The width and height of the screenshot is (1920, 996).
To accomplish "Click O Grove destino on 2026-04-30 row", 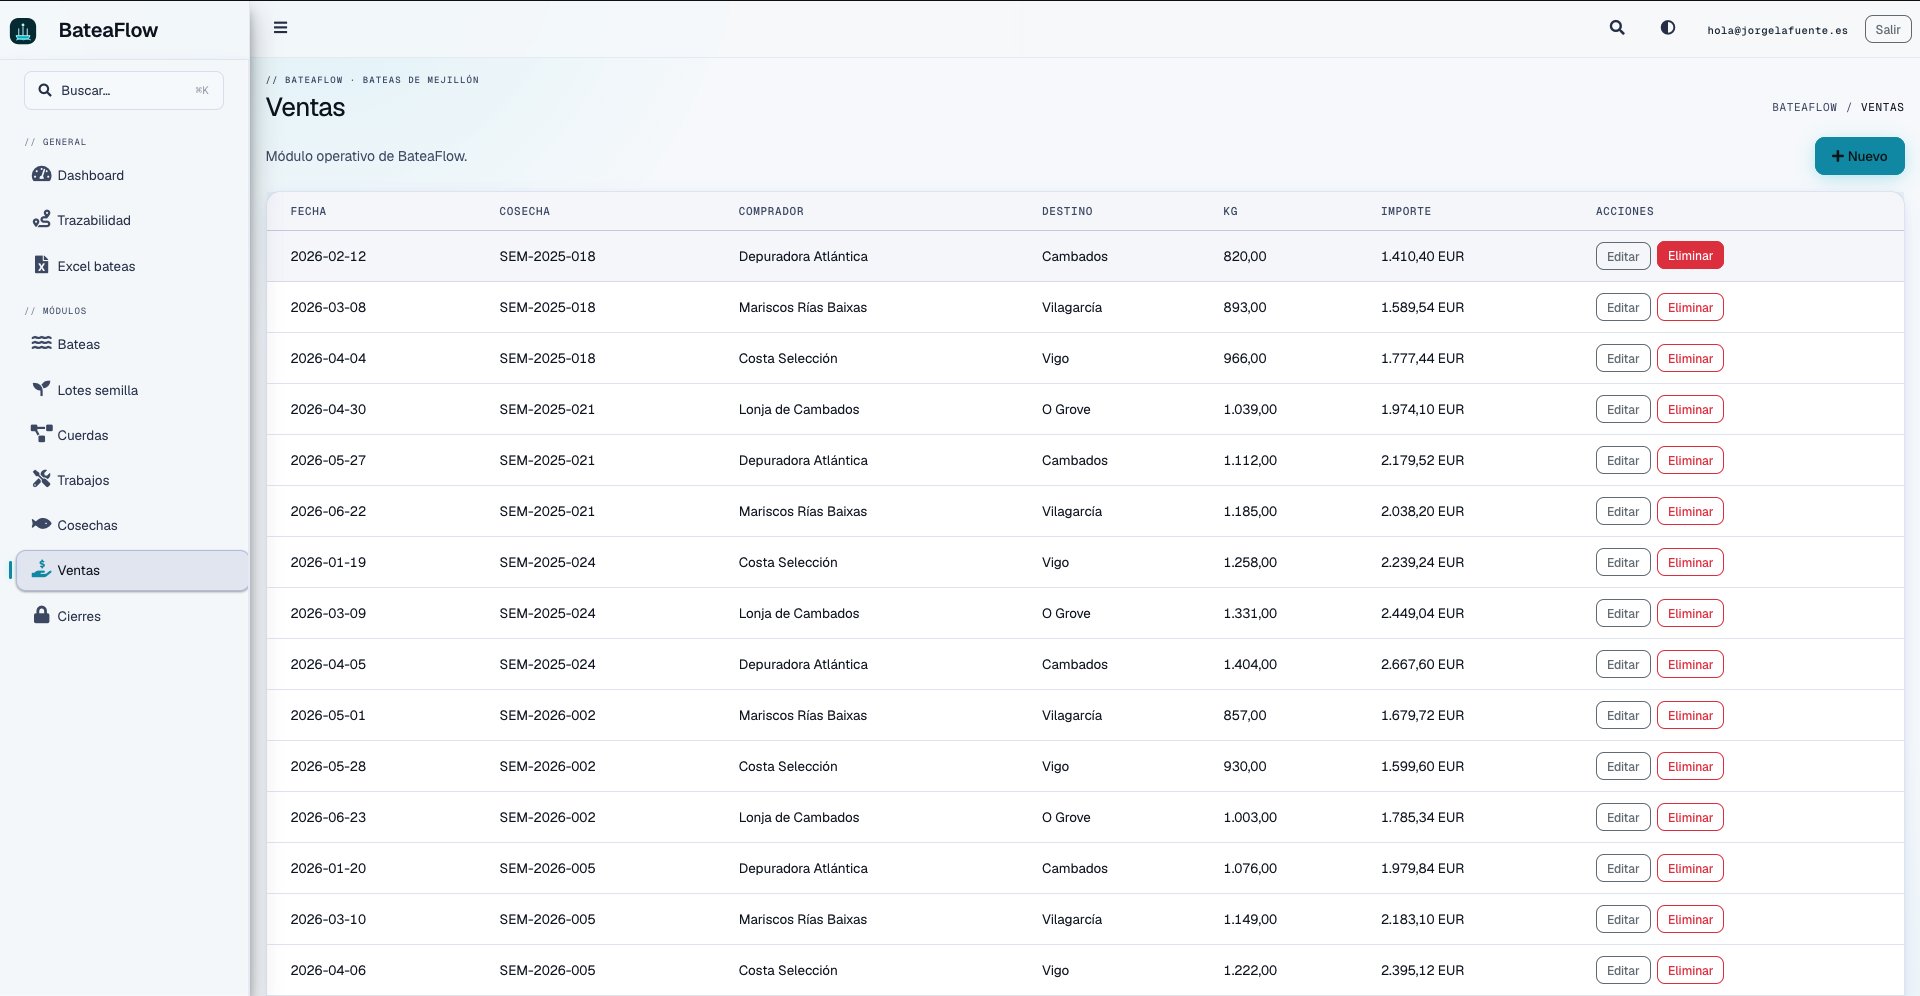I will coord(1066,409).
